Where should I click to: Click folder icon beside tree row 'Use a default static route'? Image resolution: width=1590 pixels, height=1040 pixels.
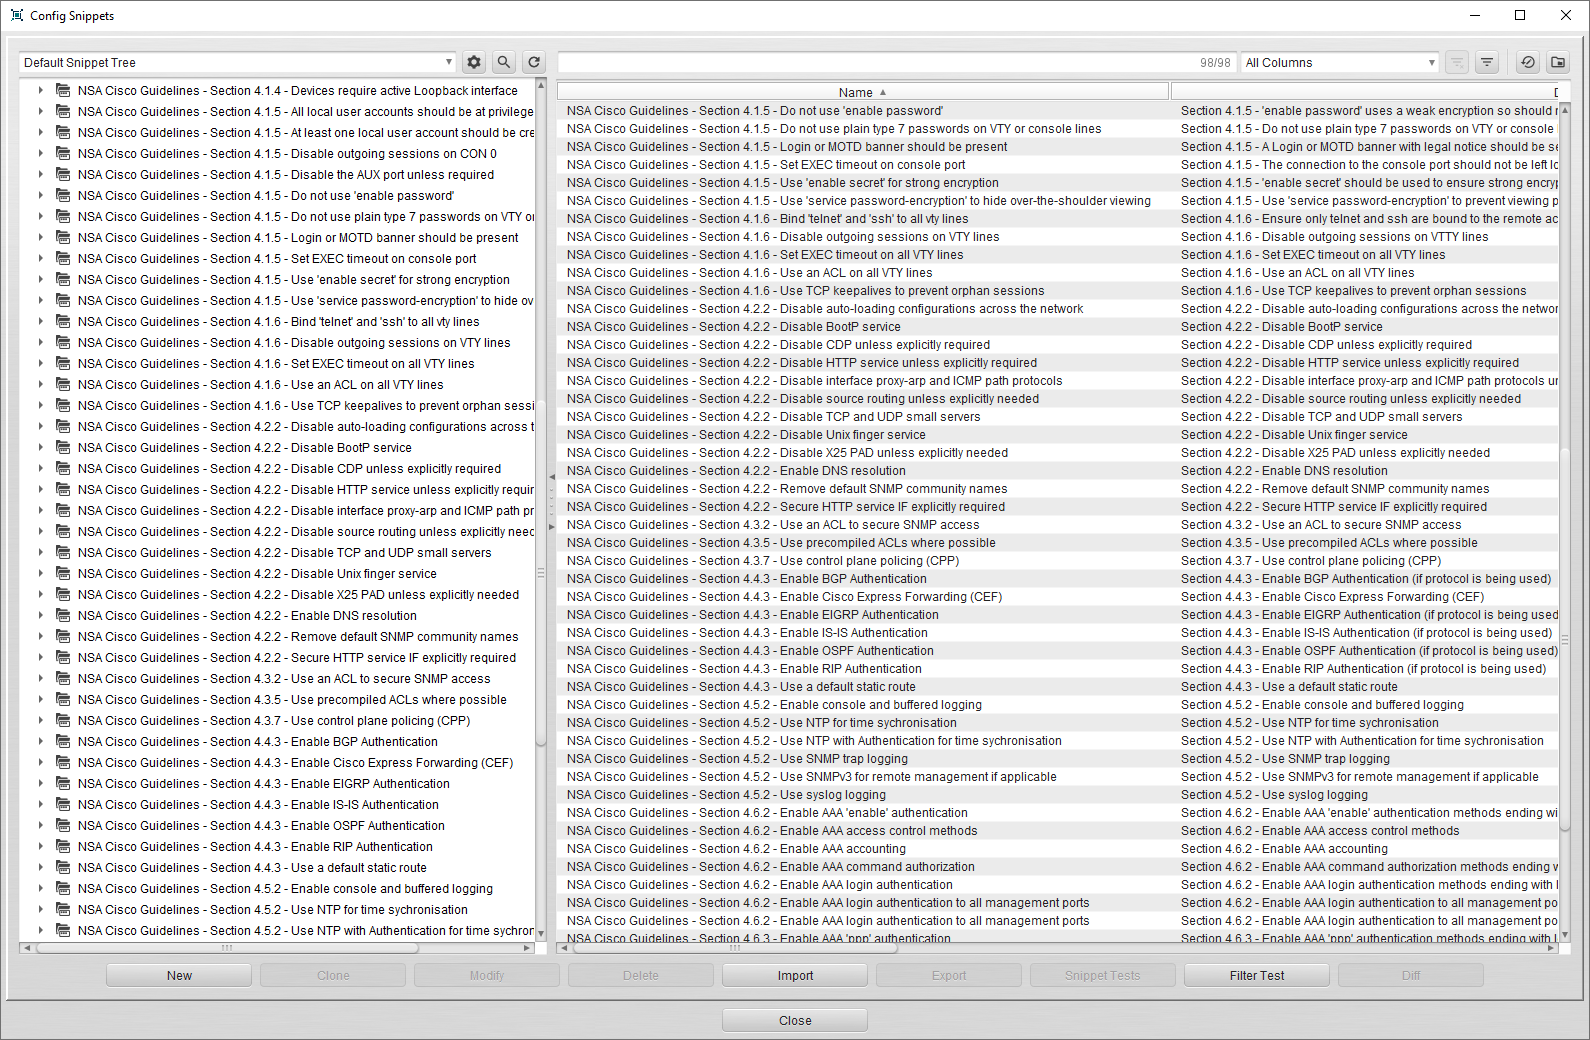pyautogui.click(x=63, y=867)
